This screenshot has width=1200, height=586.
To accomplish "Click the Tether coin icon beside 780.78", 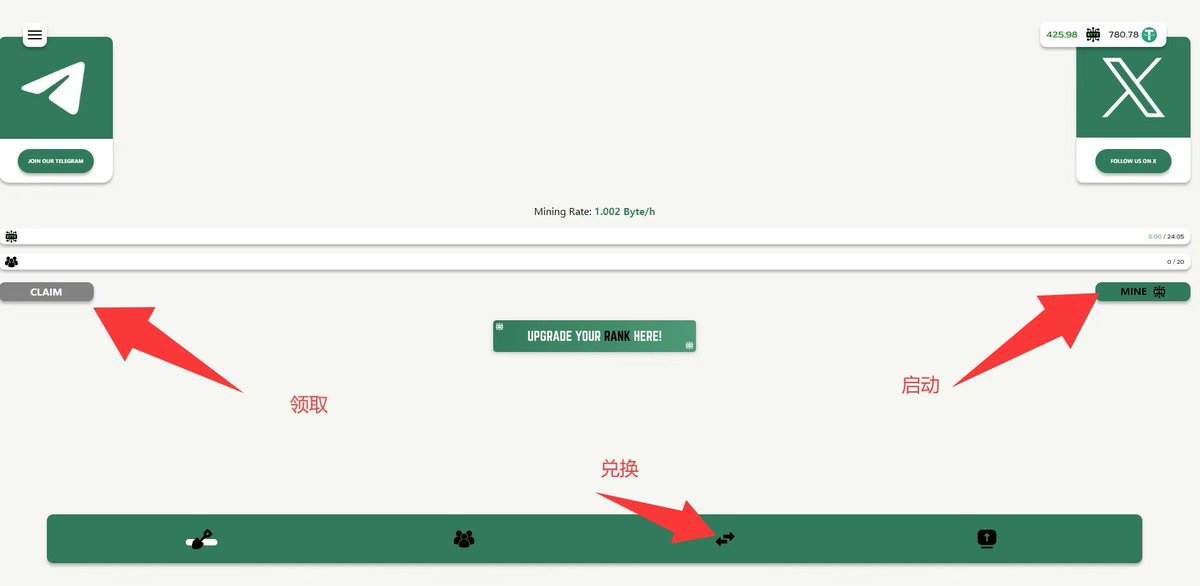I will click(1149, 35).
